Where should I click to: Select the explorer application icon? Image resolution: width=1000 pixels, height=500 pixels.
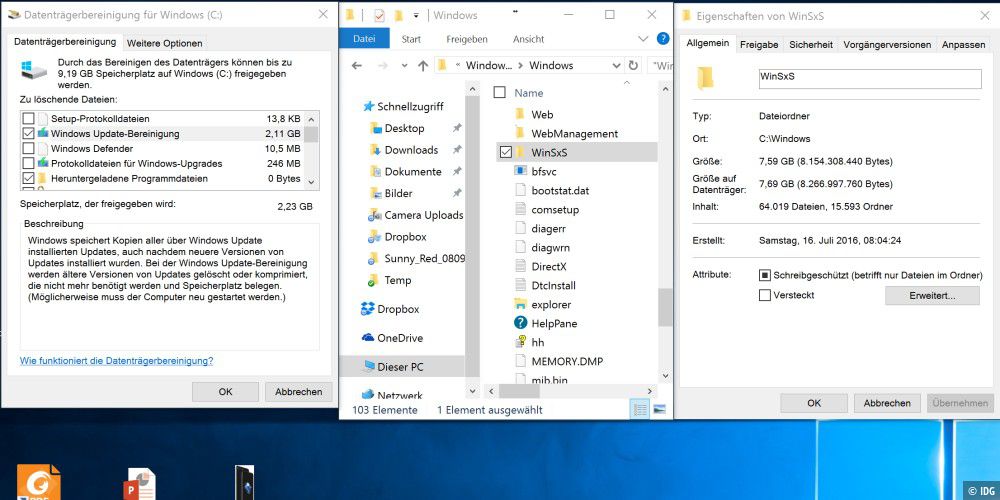click(x=520, y=304)
